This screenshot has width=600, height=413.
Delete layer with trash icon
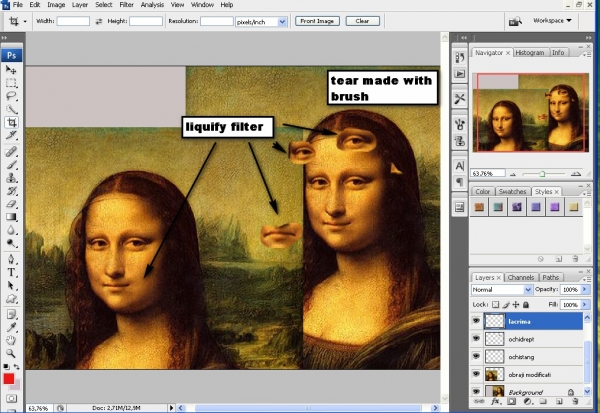coord(575,402)
